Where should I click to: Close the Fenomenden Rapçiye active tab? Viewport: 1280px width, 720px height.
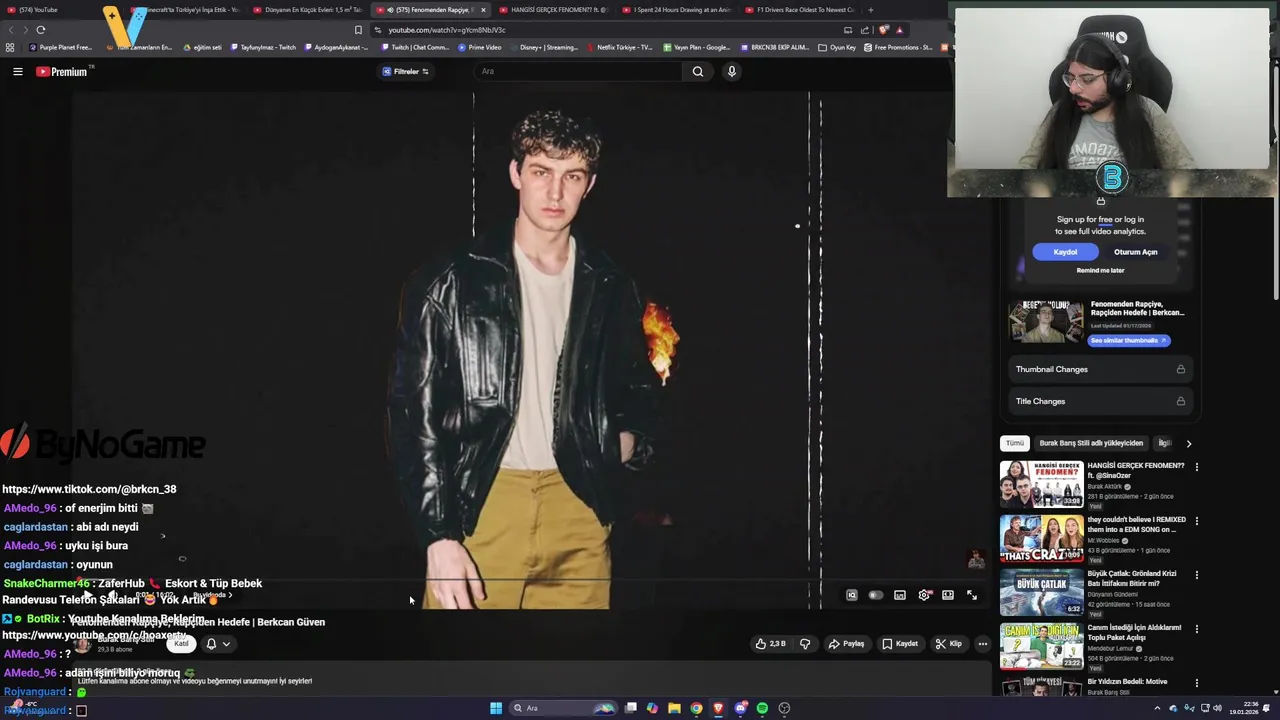(483, 10)
